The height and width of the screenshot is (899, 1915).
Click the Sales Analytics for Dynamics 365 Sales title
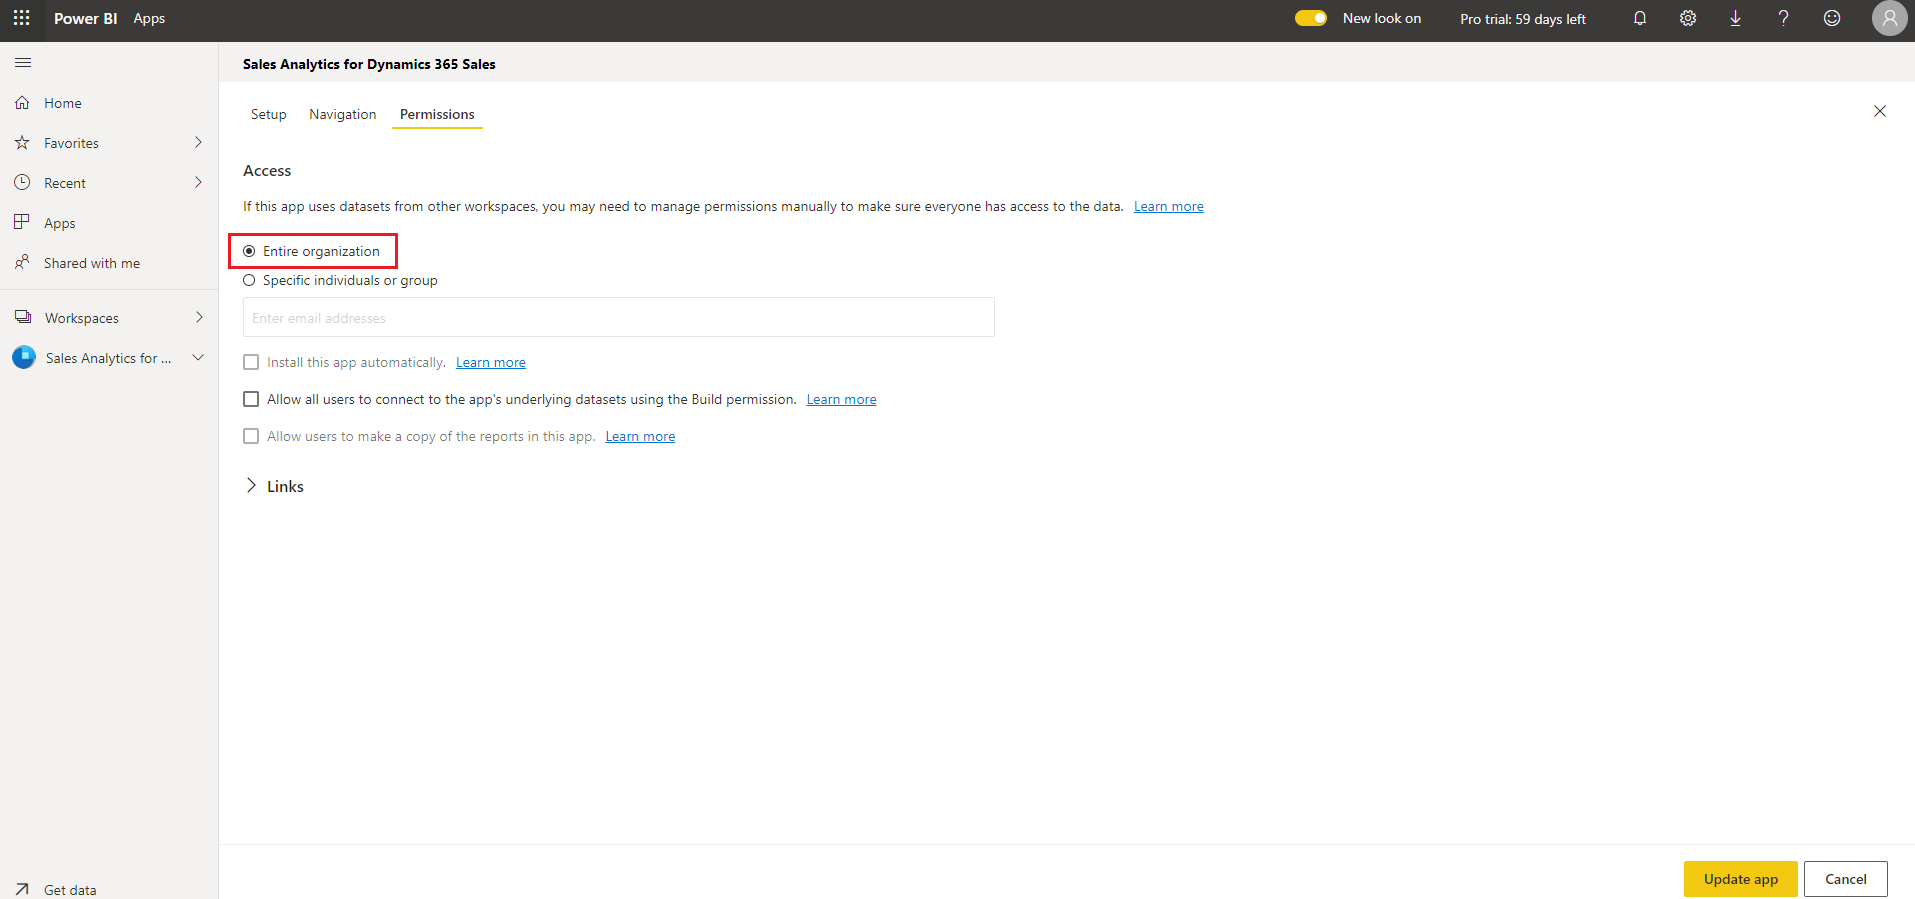(369, 64)
